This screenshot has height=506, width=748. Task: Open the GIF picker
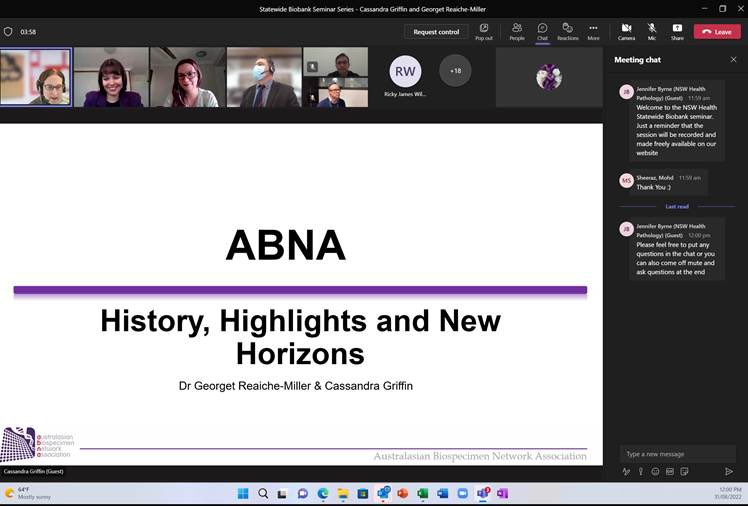click(x=670, y=471)
